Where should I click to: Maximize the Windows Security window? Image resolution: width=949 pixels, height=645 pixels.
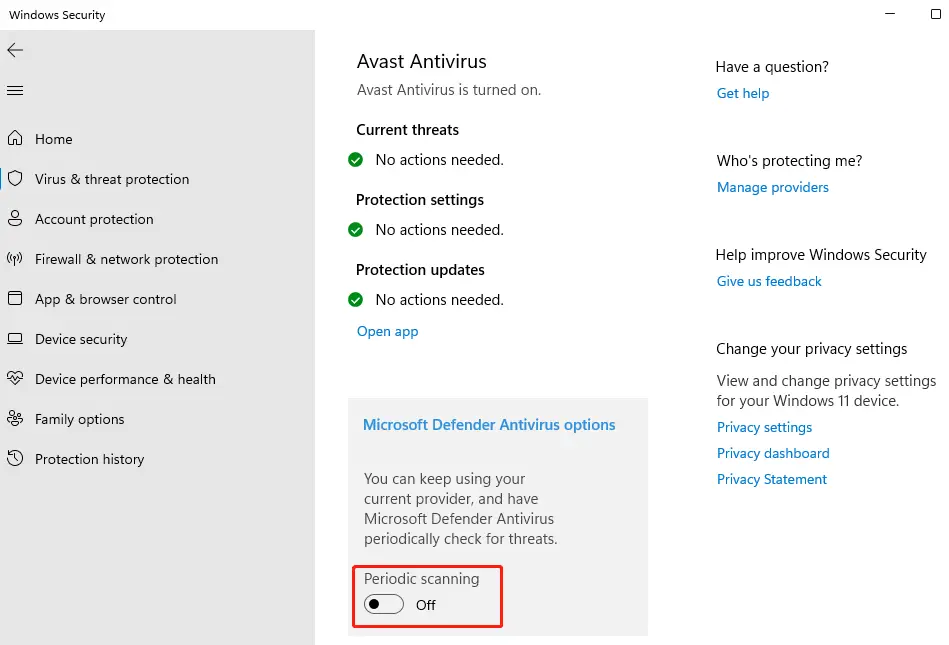tap(936, 13)
